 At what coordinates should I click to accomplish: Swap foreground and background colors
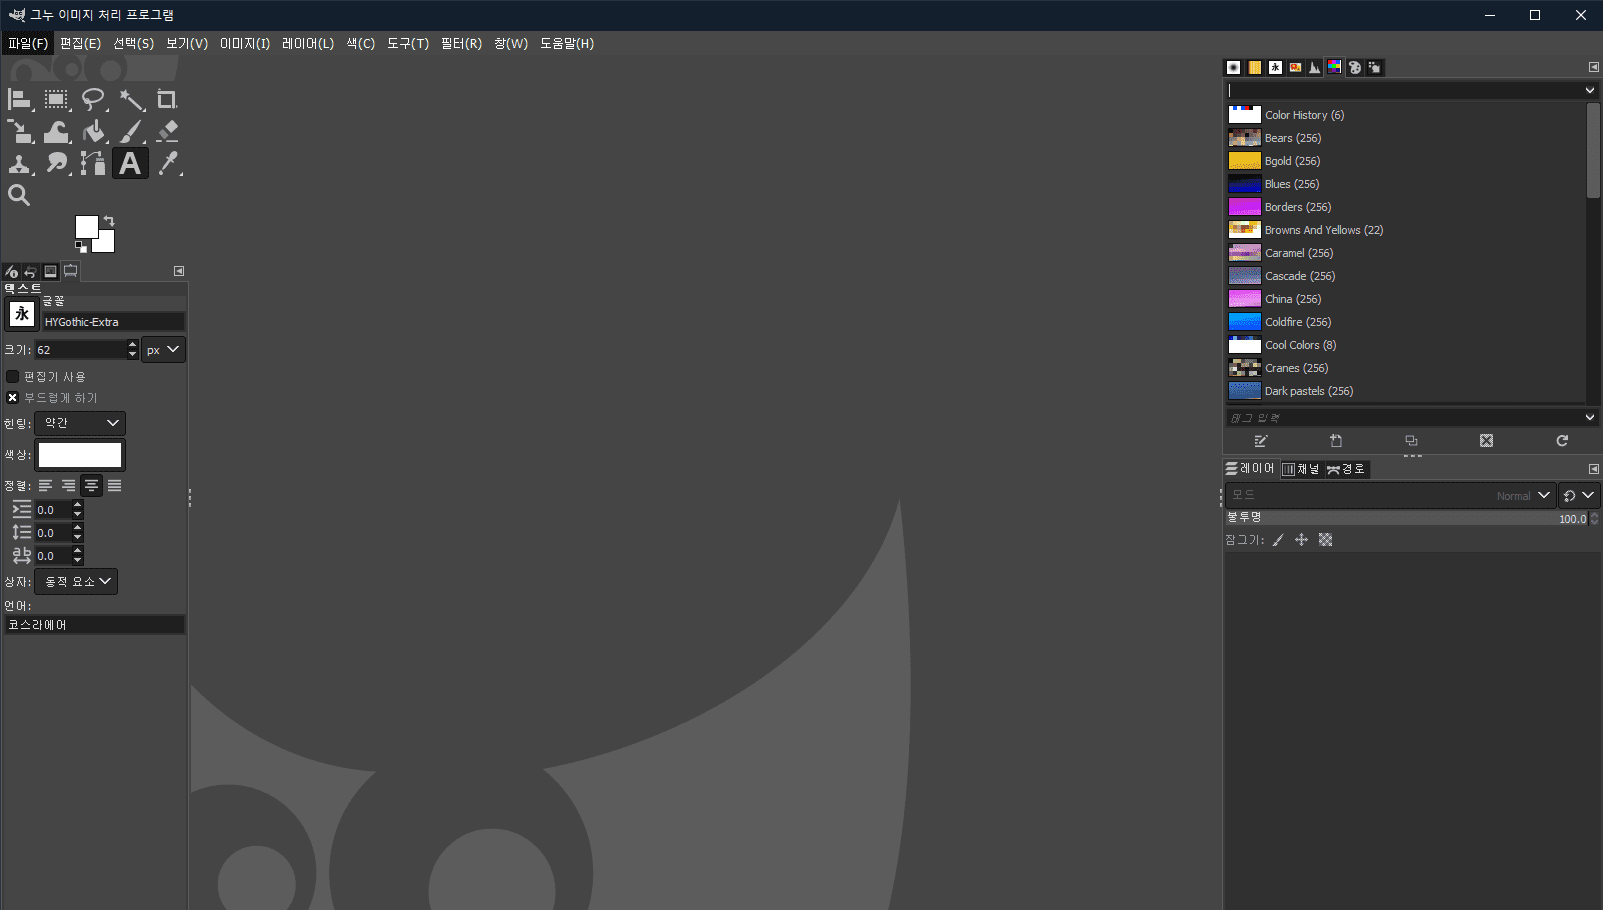(x=109, y=220)
